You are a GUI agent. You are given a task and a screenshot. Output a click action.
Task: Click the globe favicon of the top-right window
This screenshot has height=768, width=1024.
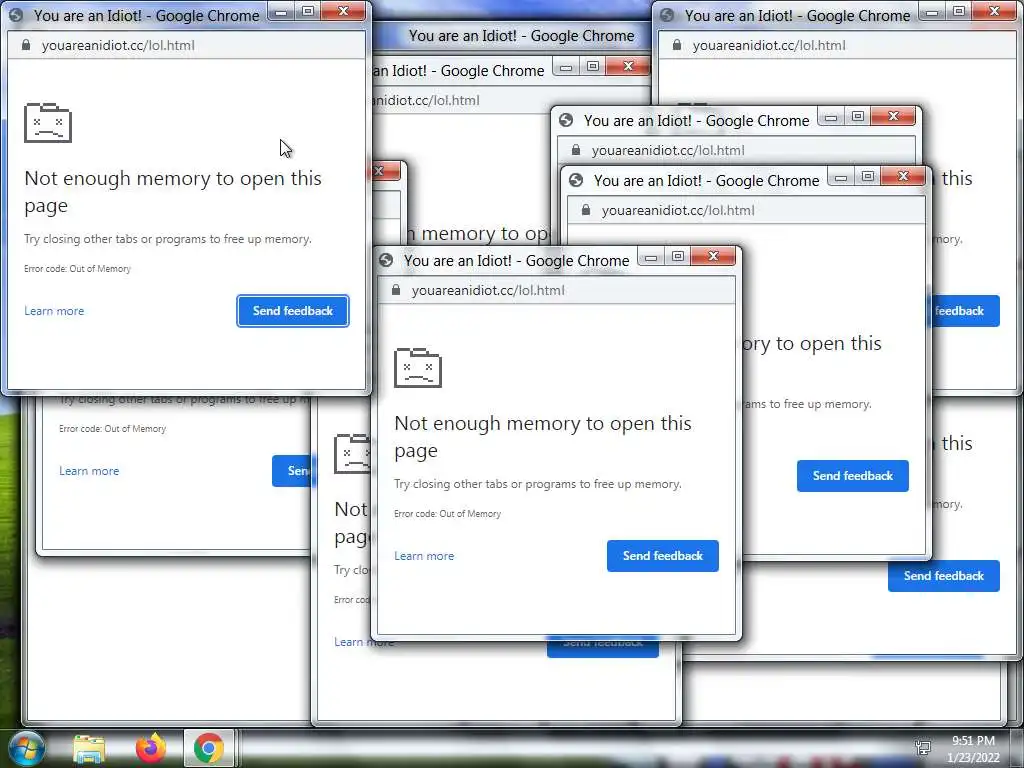point(667,15)
